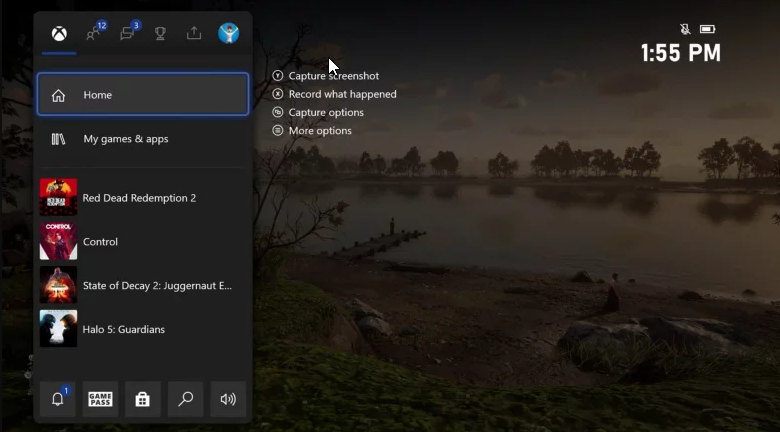Launch State of Decay 2: Juggernaut Edition
This screenshot has height=432, width=780.
(143, 286)
